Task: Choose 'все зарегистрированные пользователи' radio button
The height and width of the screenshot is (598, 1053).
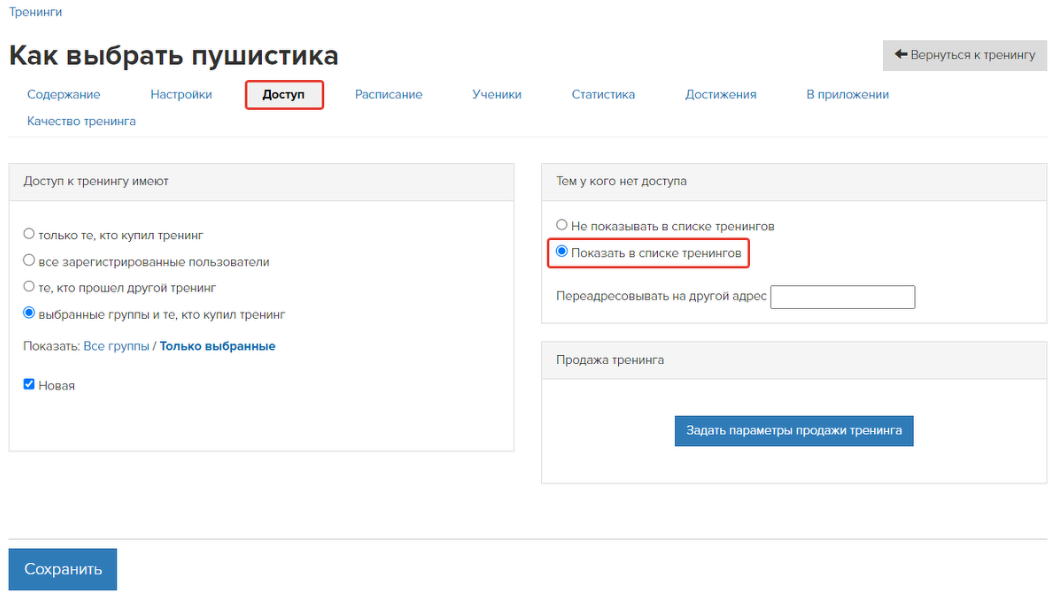Action: 29,260
